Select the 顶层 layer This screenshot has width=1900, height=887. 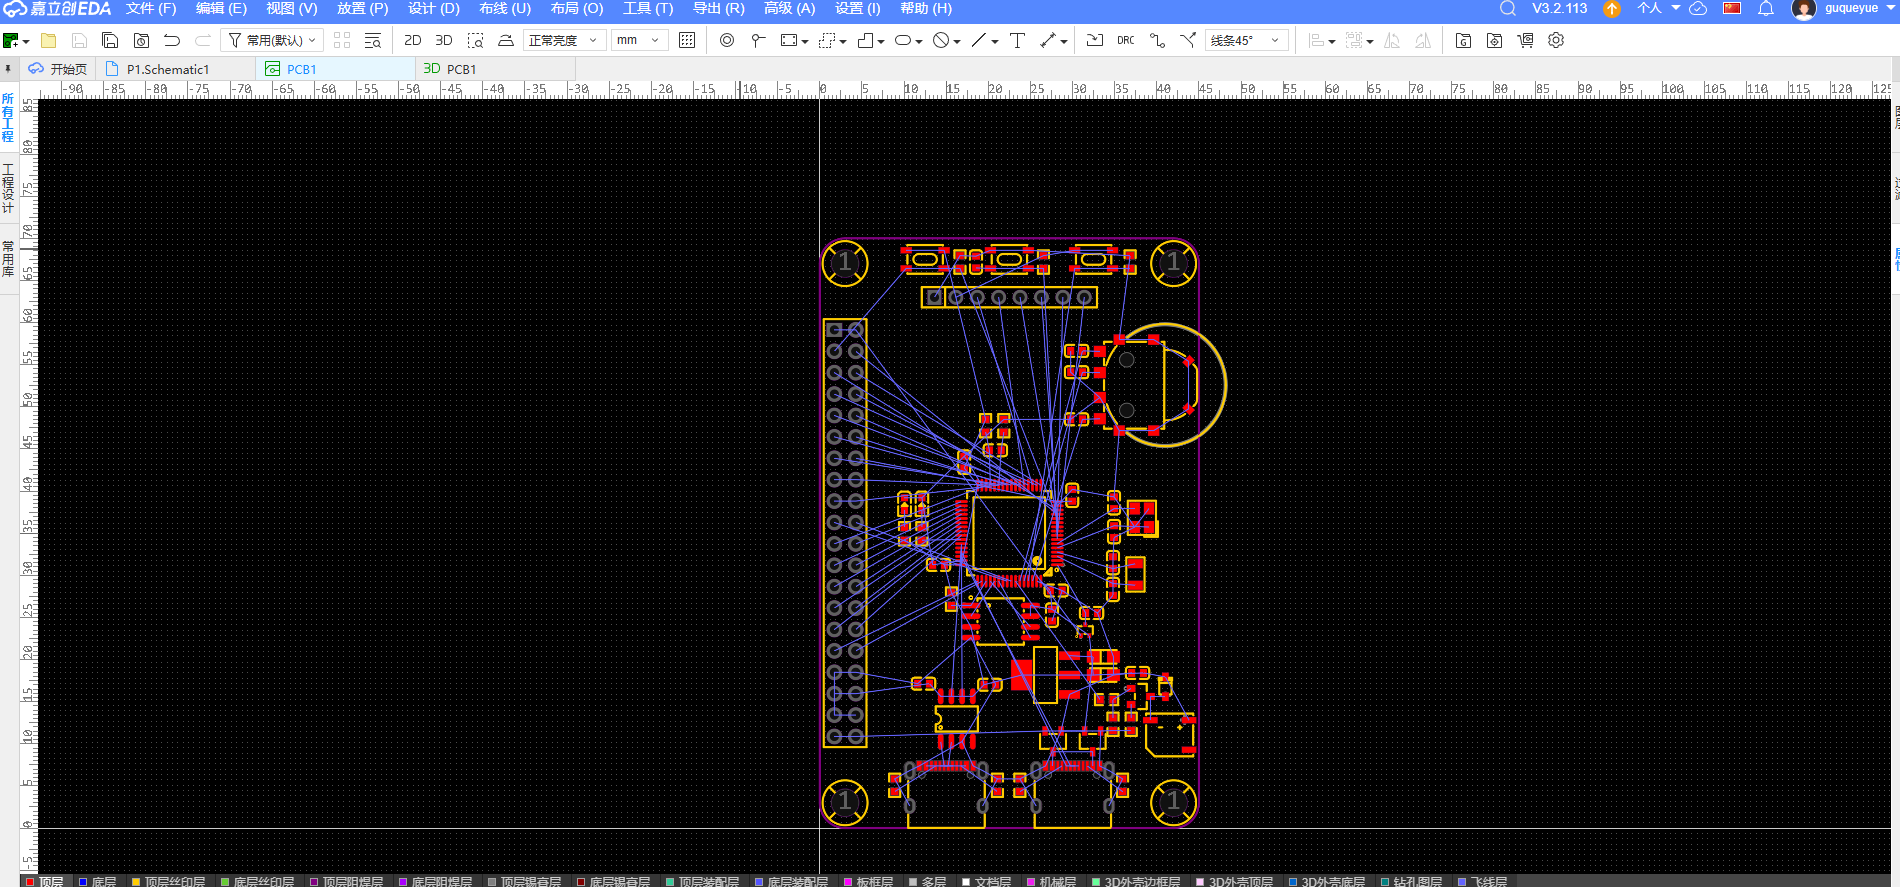[44, 881]
